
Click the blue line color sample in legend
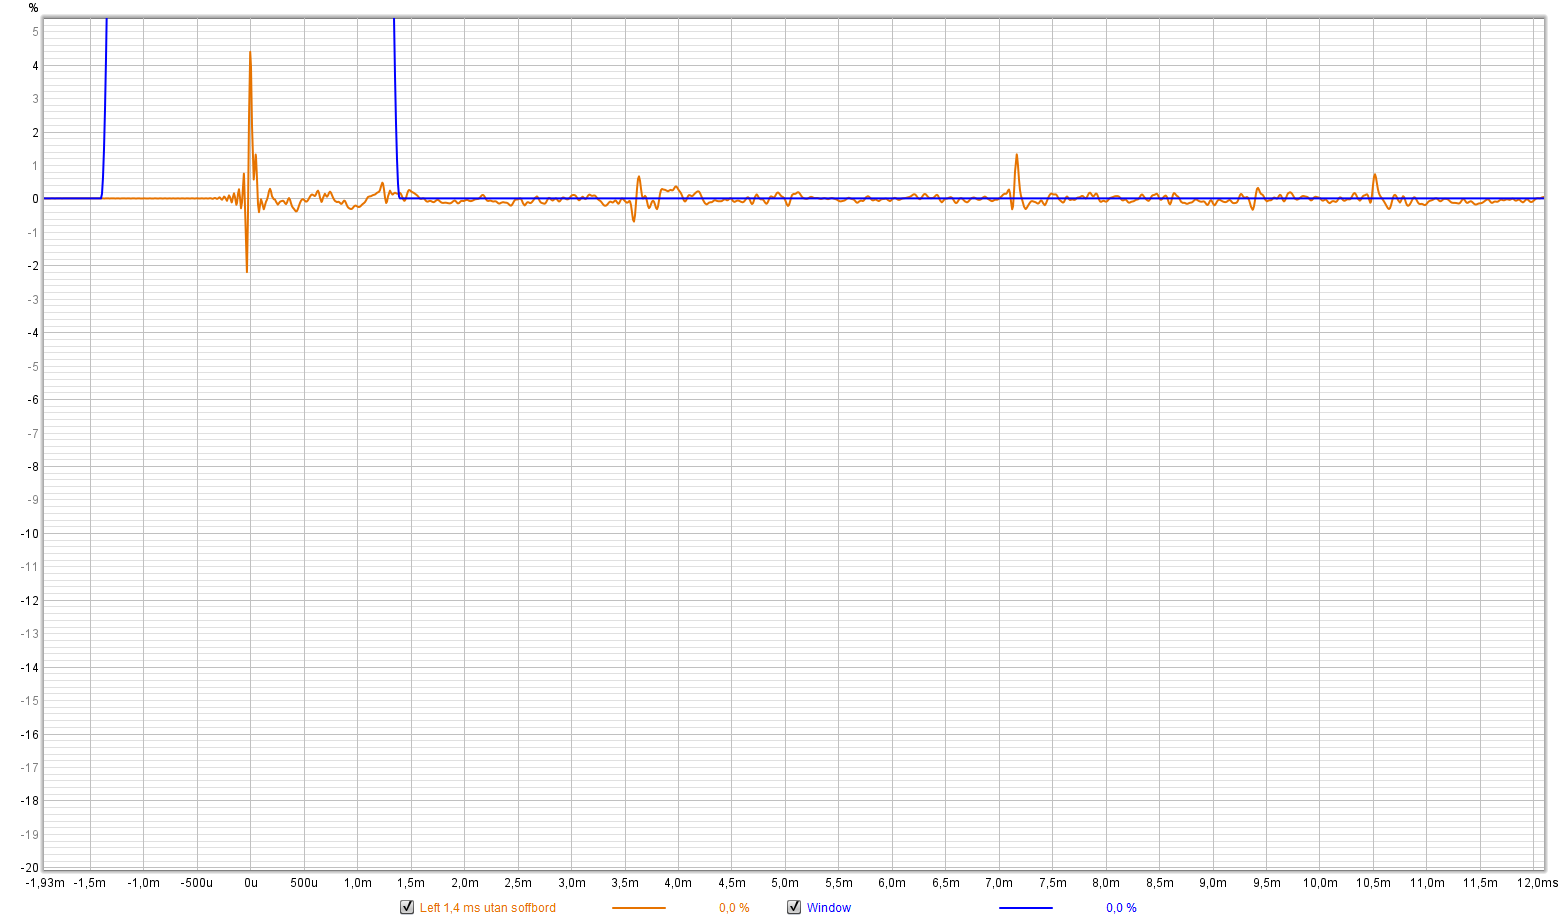coord(1025,908)
